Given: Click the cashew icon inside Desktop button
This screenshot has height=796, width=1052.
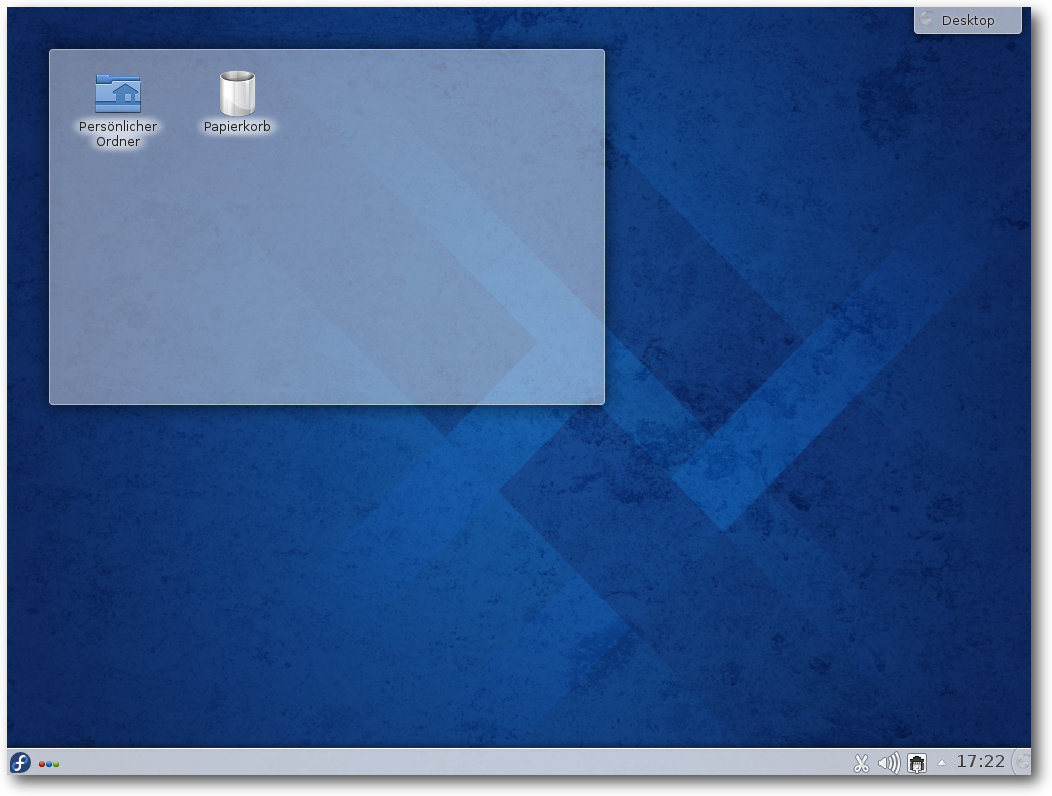Looking at the screenshot, I should tap(926, 20).
